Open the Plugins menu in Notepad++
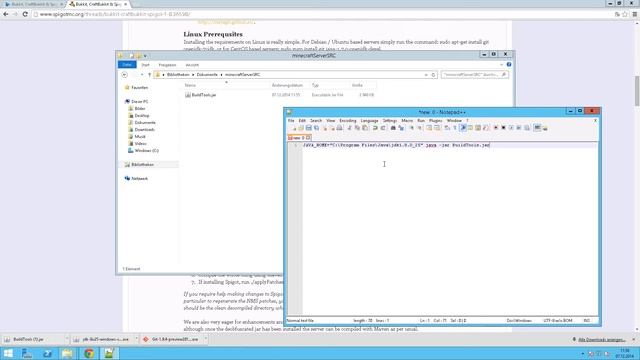 click(436, 121)
